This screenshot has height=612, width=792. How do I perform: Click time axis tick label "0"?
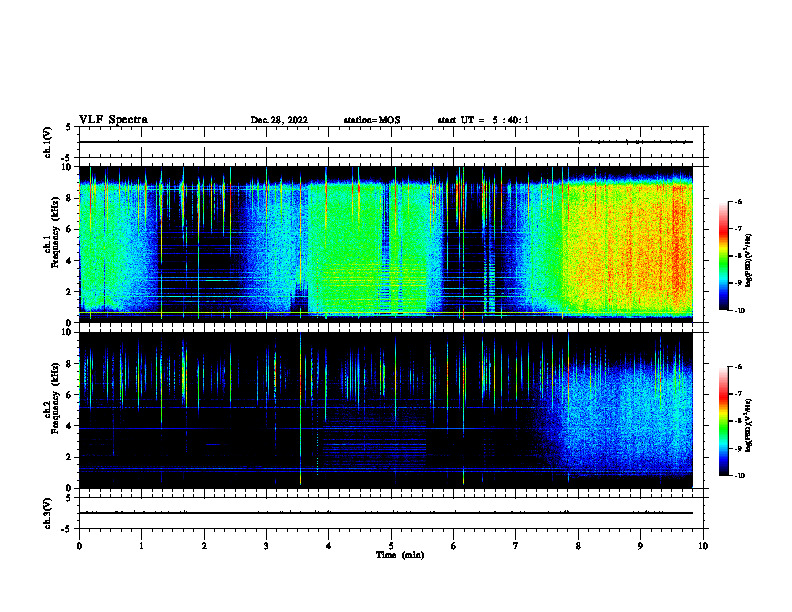(79, 546)
